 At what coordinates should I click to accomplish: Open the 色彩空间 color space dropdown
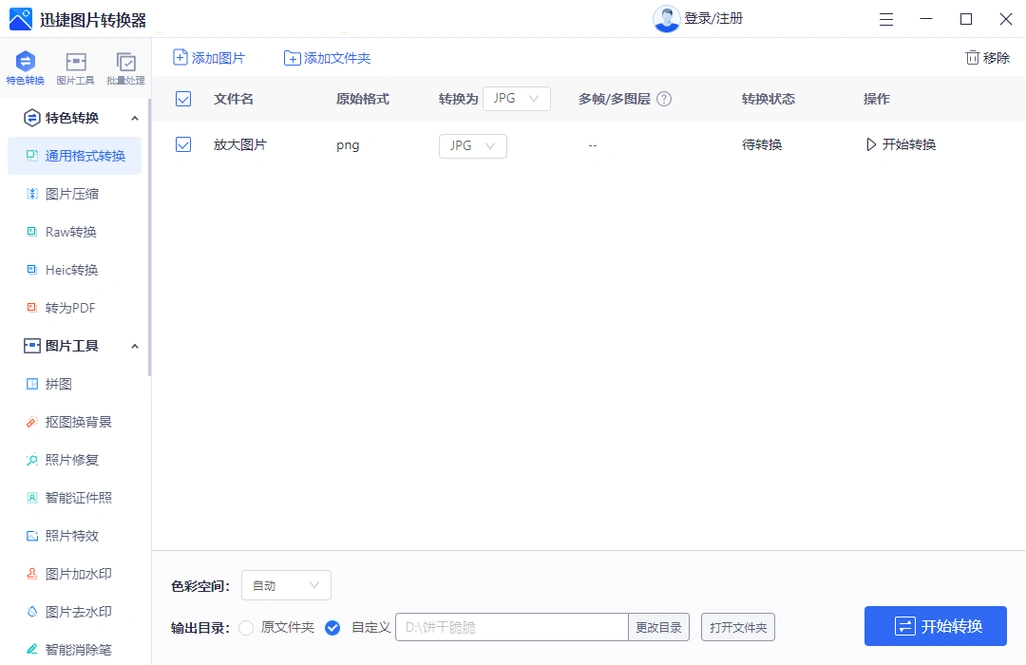286,585
